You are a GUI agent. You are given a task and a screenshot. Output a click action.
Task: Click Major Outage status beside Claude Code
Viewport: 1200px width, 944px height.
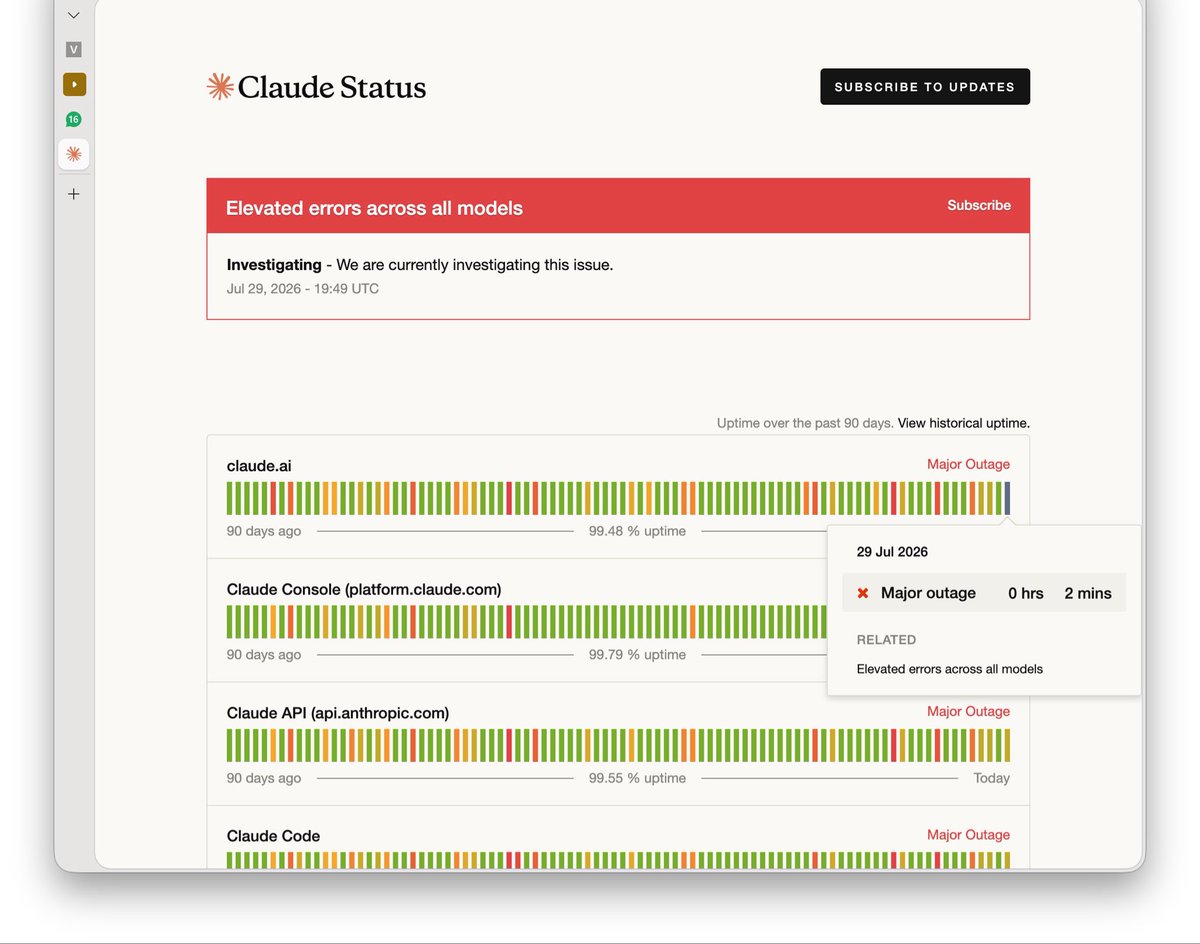coord(968,834)
